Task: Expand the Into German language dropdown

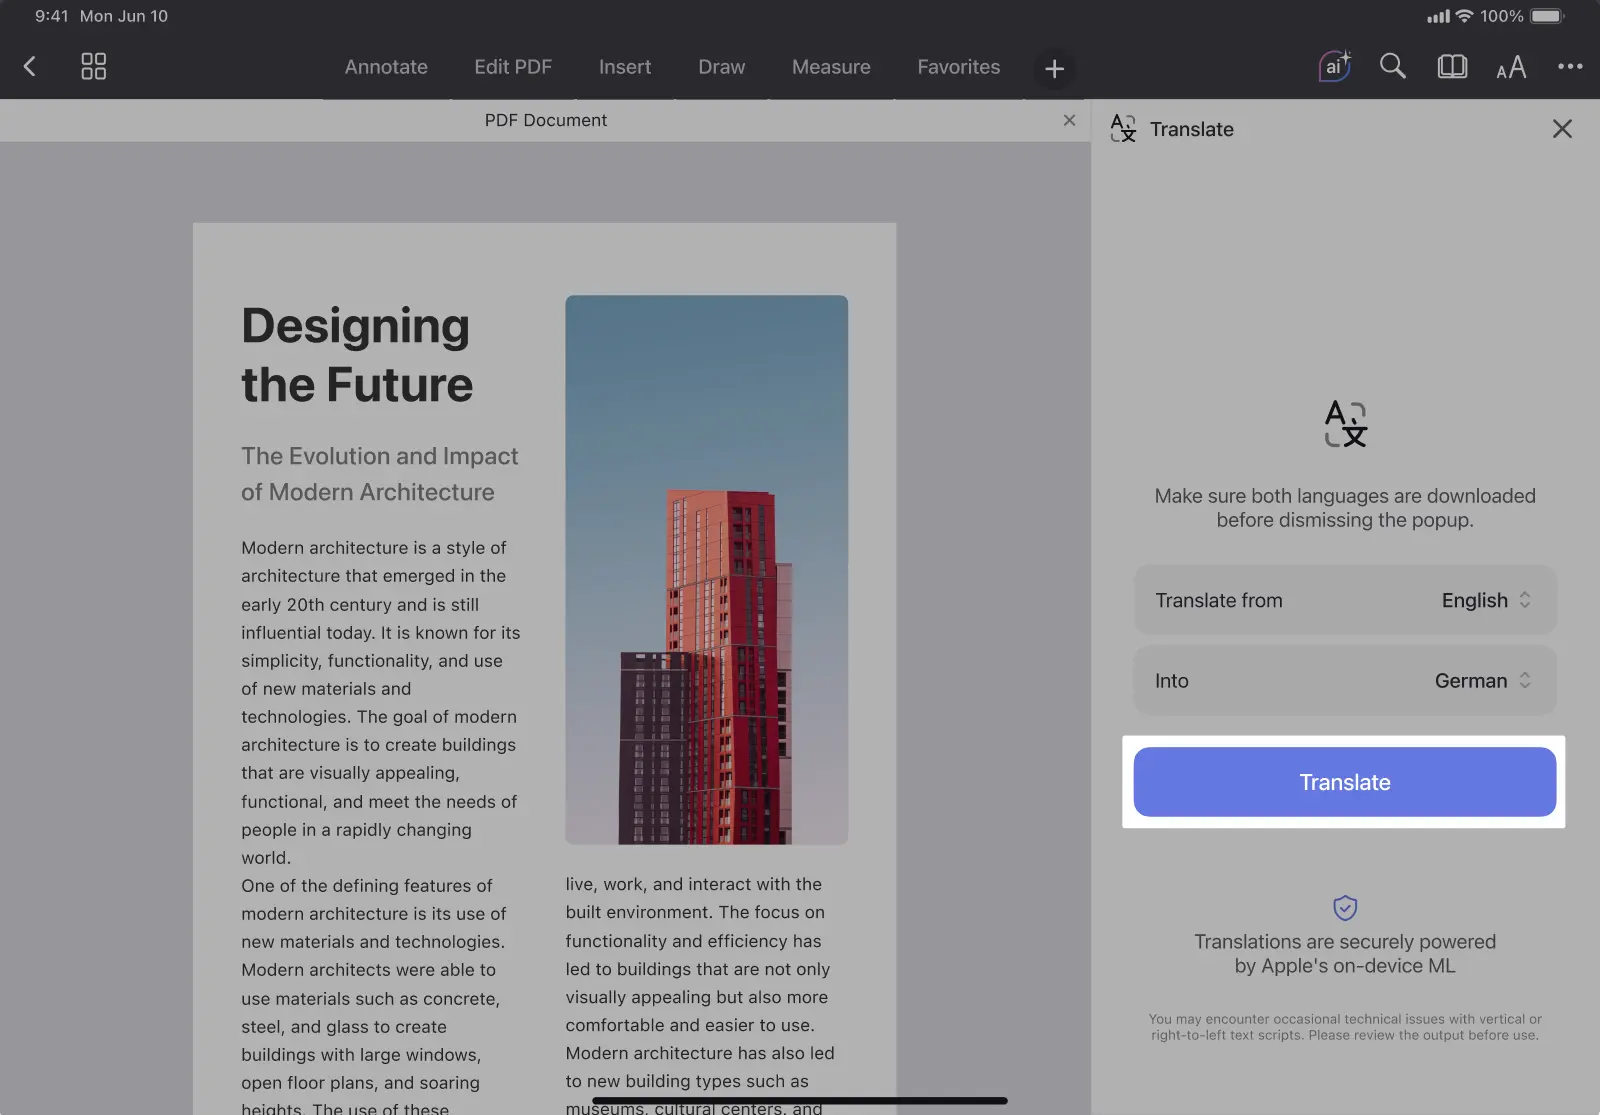Action: pyautogui.click(x=1482, y=681)
